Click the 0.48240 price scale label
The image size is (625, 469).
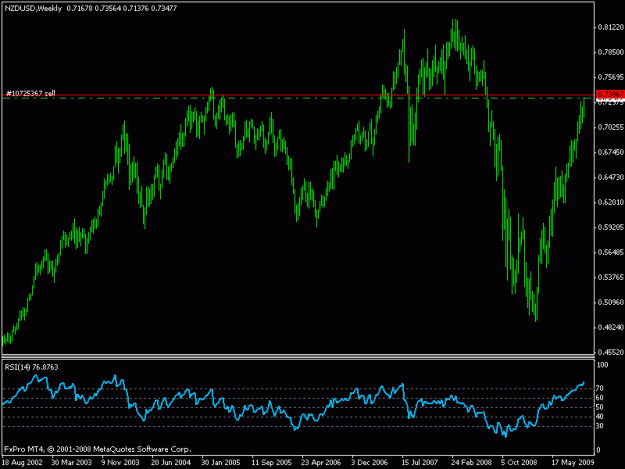tap(611, 328)
